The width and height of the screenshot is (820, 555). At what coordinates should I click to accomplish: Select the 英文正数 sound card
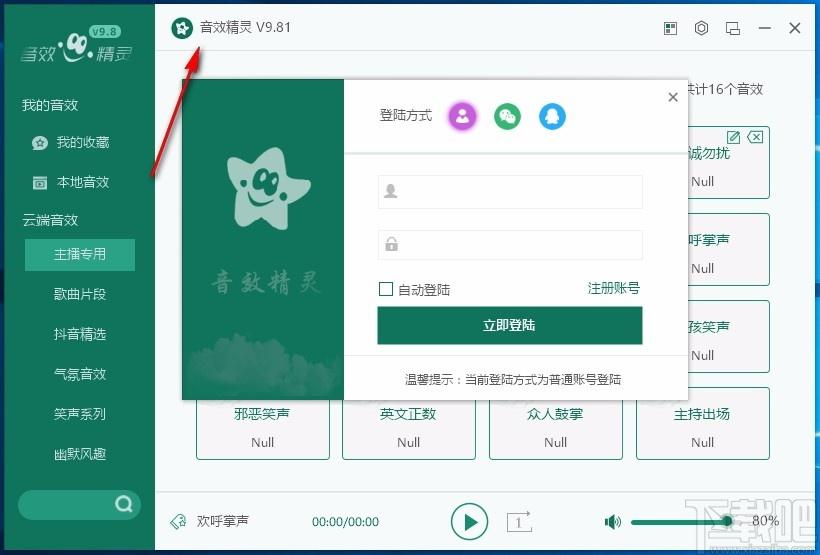[x=408, y=429]
